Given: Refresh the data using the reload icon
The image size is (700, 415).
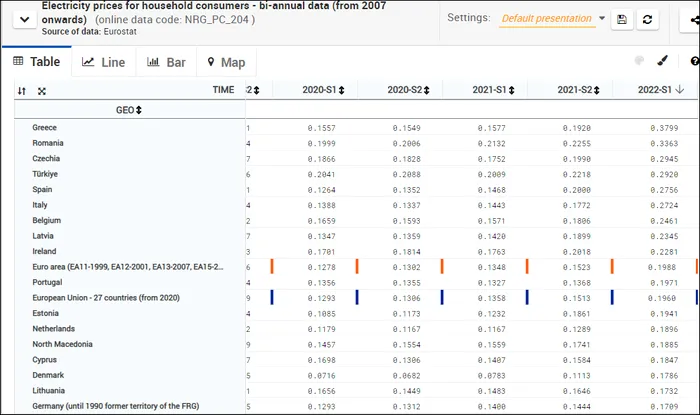Looking at the screenshot, I should click(647, 19).
